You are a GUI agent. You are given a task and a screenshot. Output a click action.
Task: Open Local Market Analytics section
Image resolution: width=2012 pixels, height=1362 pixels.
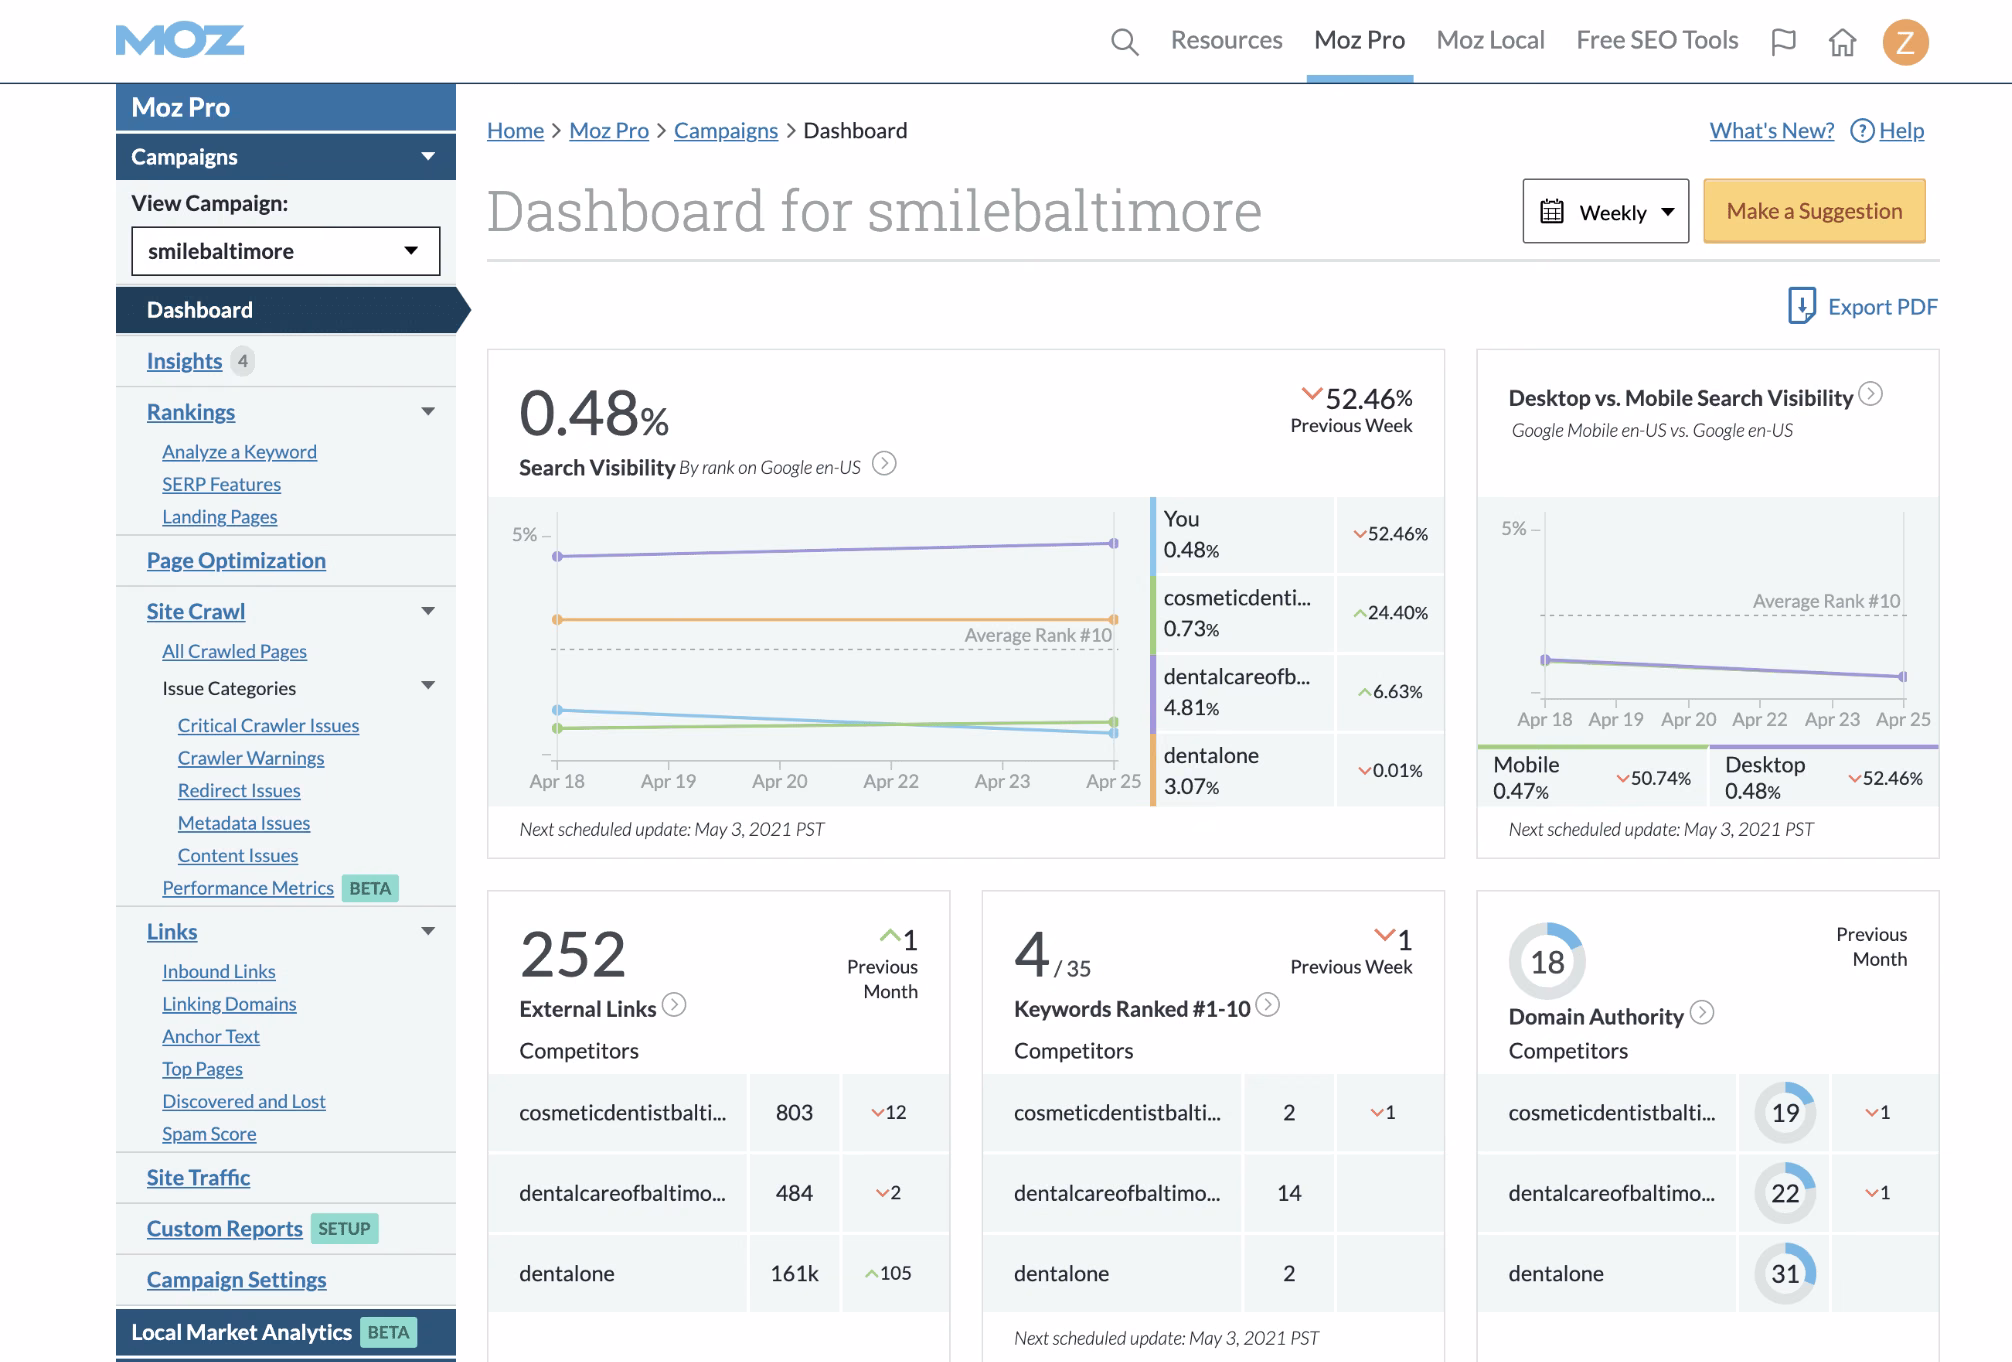(286, 1332)
